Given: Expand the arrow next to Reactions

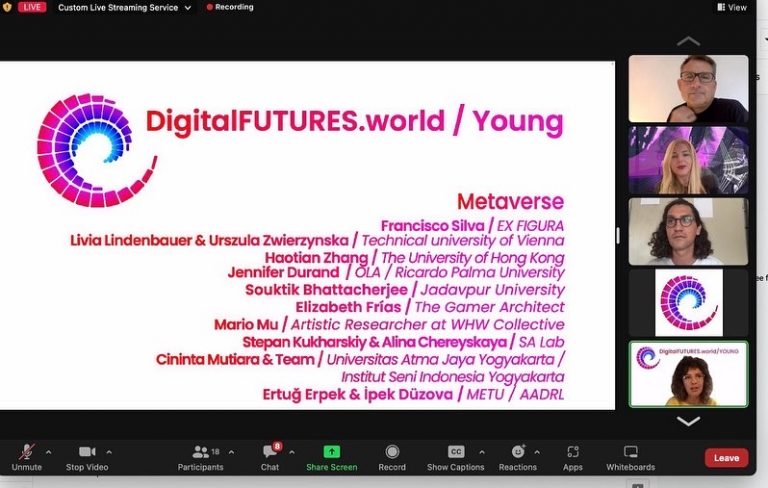Looking at the screenshot, I should tap(537, 452).
